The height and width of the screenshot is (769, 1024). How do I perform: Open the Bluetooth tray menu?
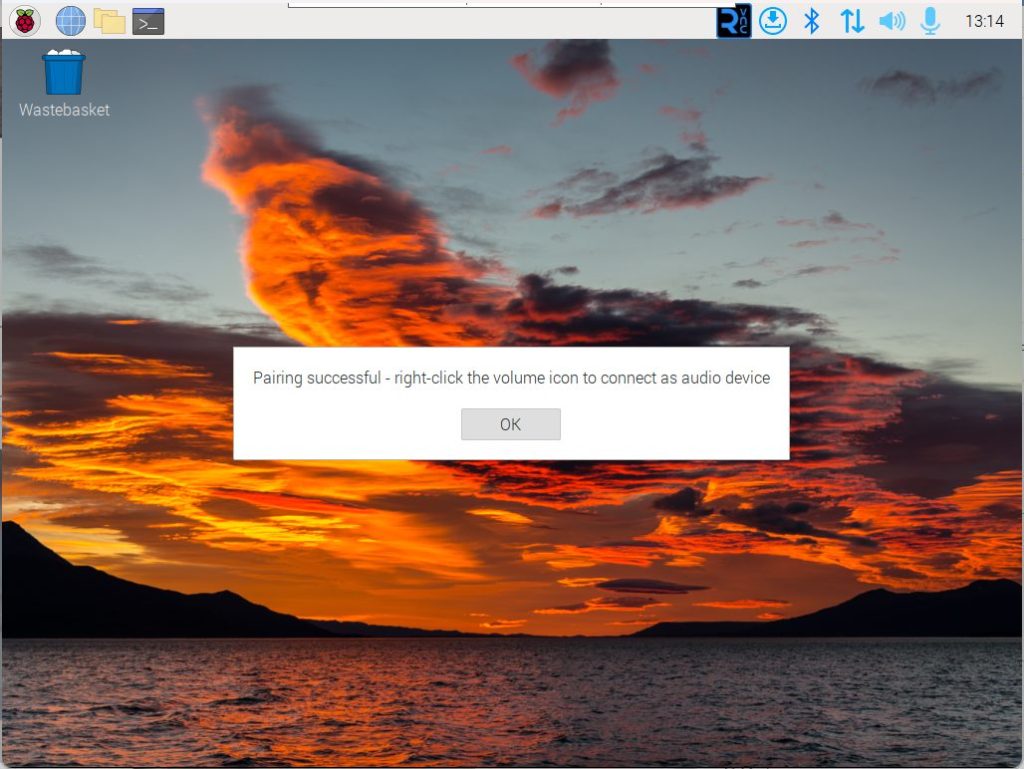coord(812,21)
